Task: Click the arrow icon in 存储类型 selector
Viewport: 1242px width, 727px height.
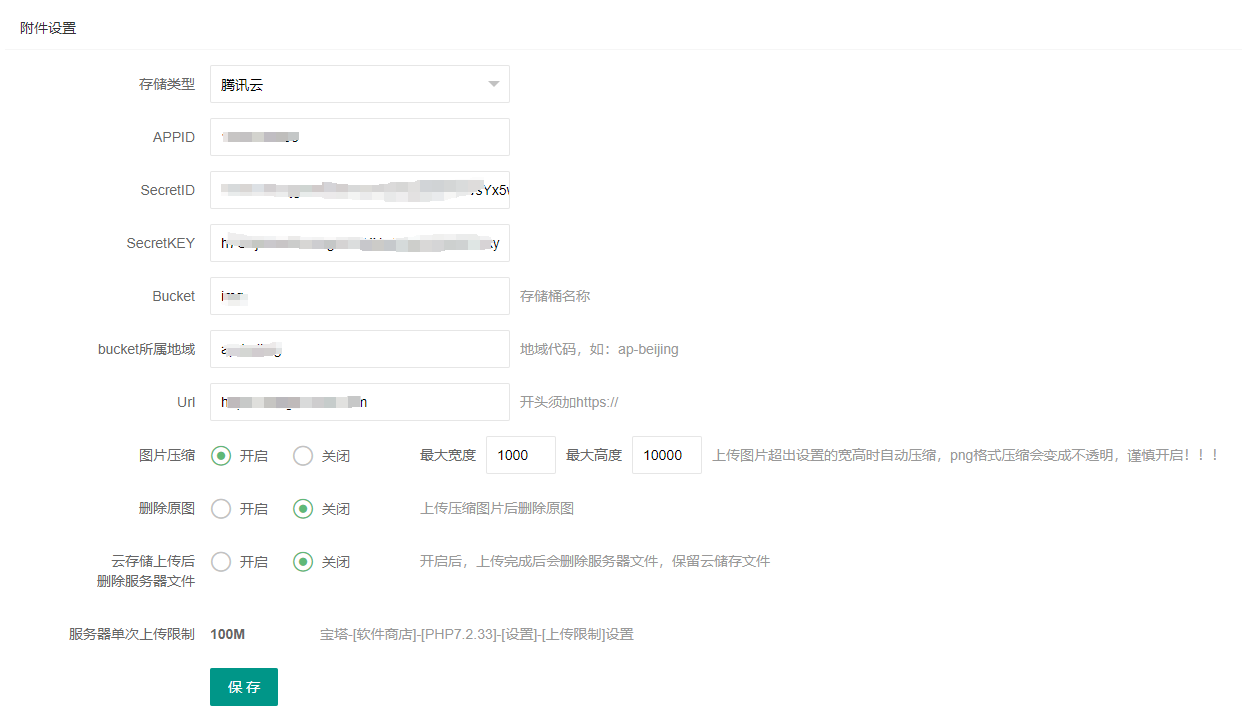Action: 493,84
